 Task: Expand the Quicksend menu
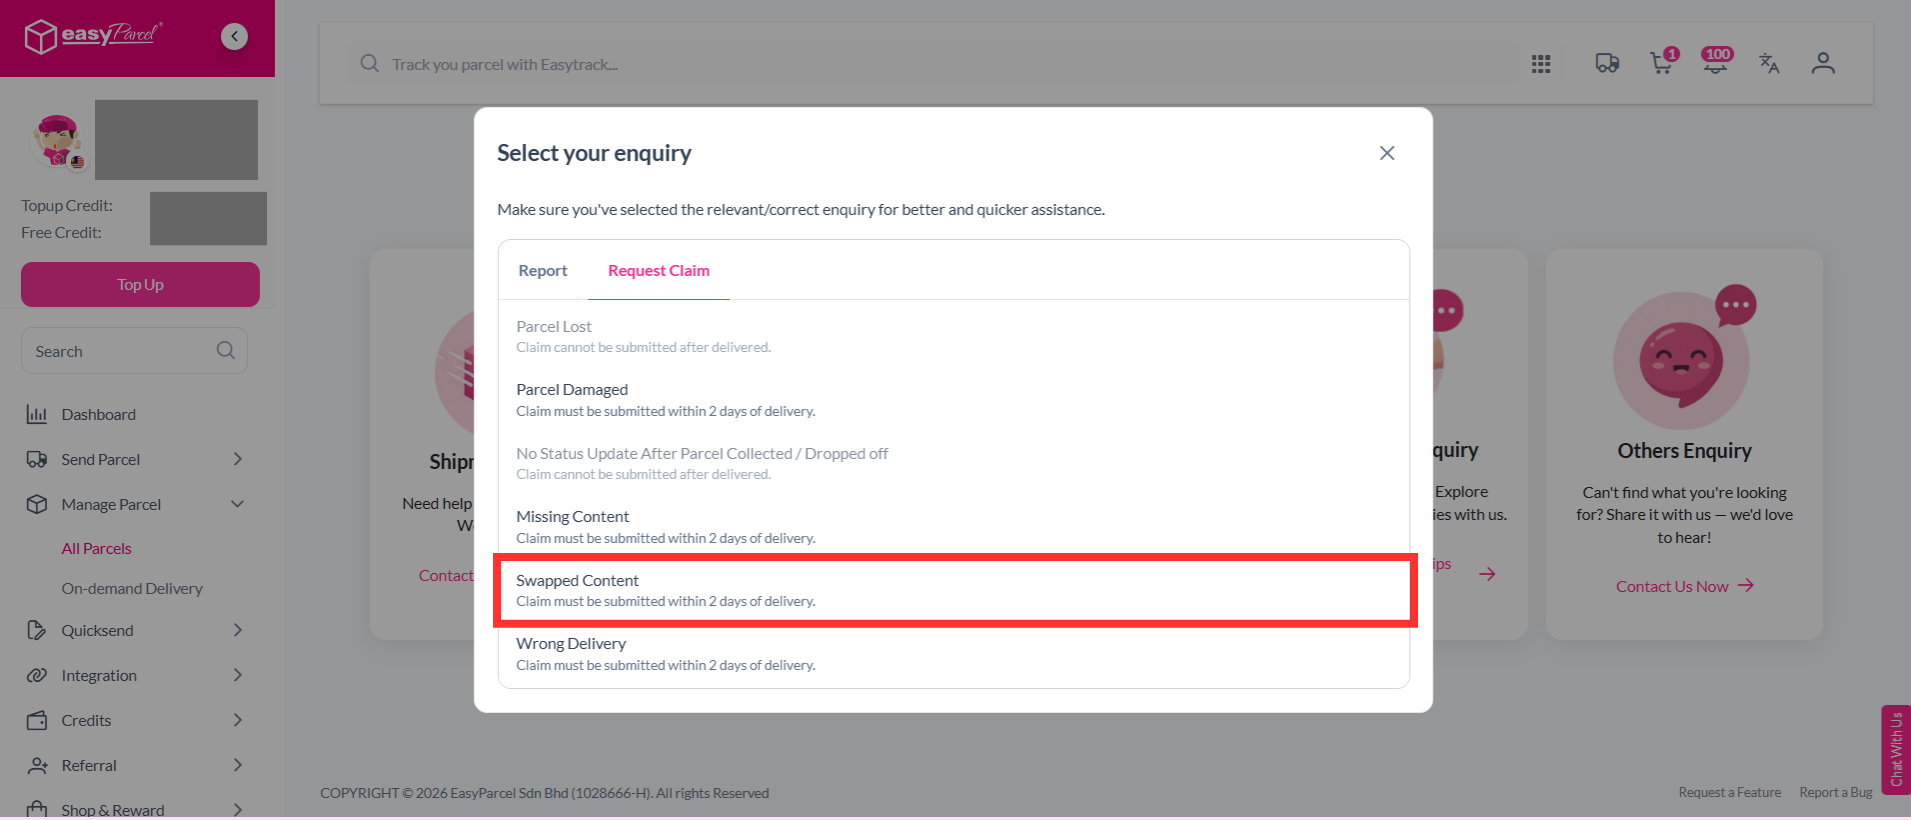tap(237, 630)
